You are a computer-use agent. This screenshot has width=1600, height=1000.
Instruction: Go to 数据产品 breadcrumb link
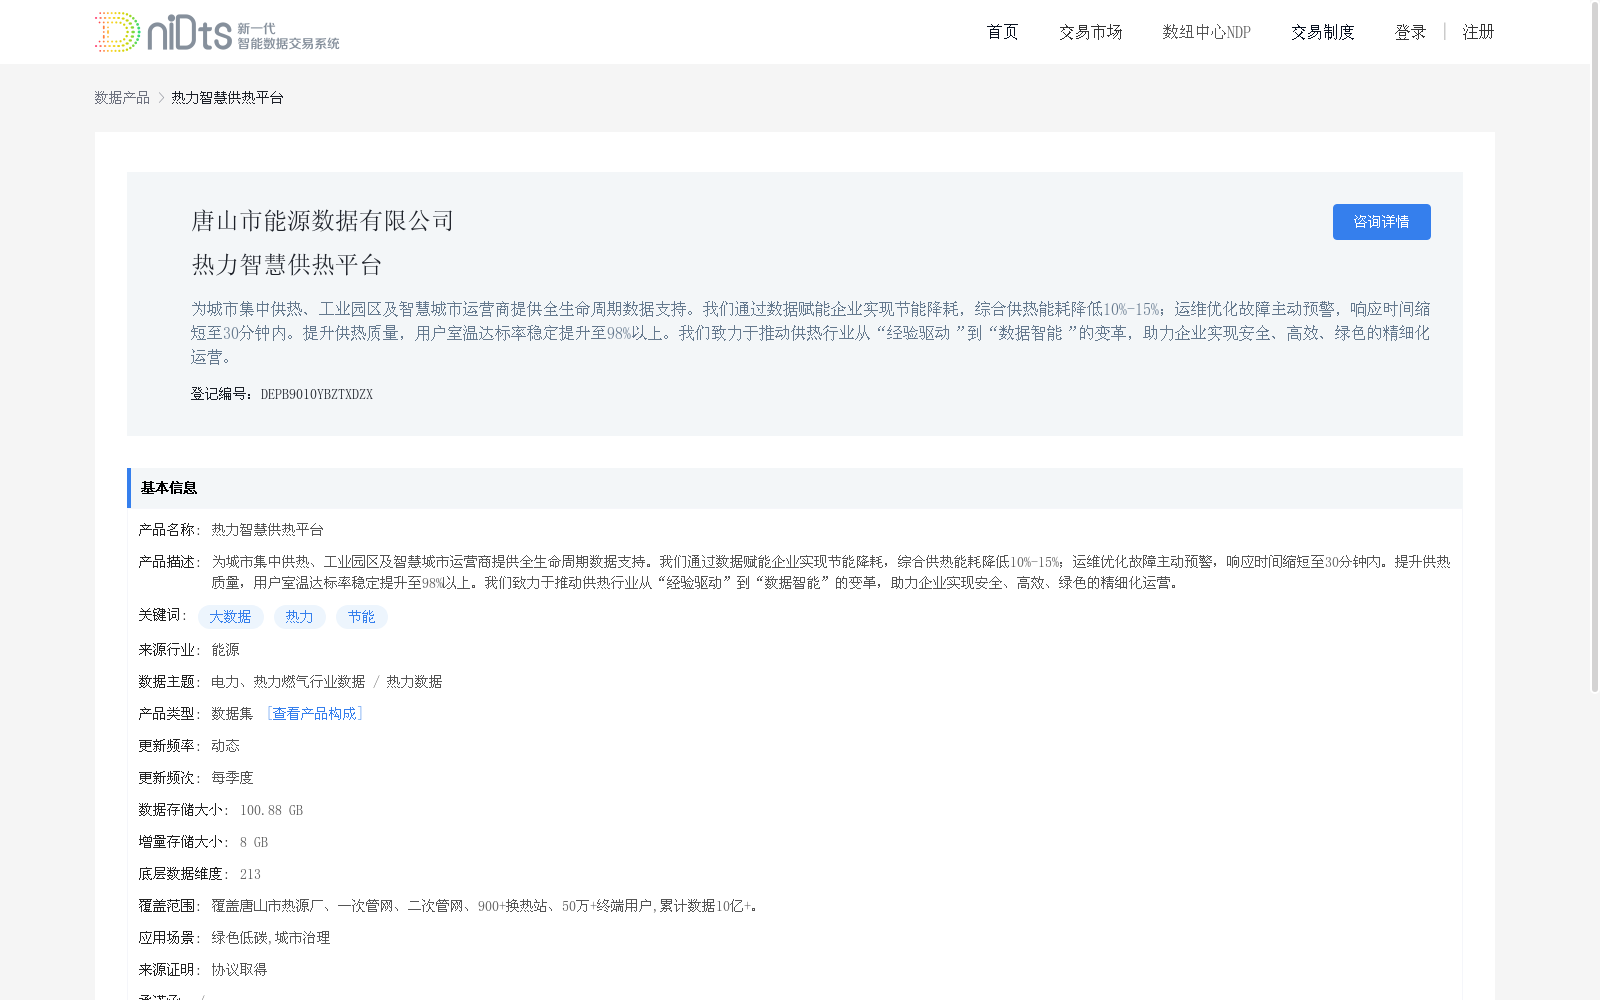pos(122,97)
